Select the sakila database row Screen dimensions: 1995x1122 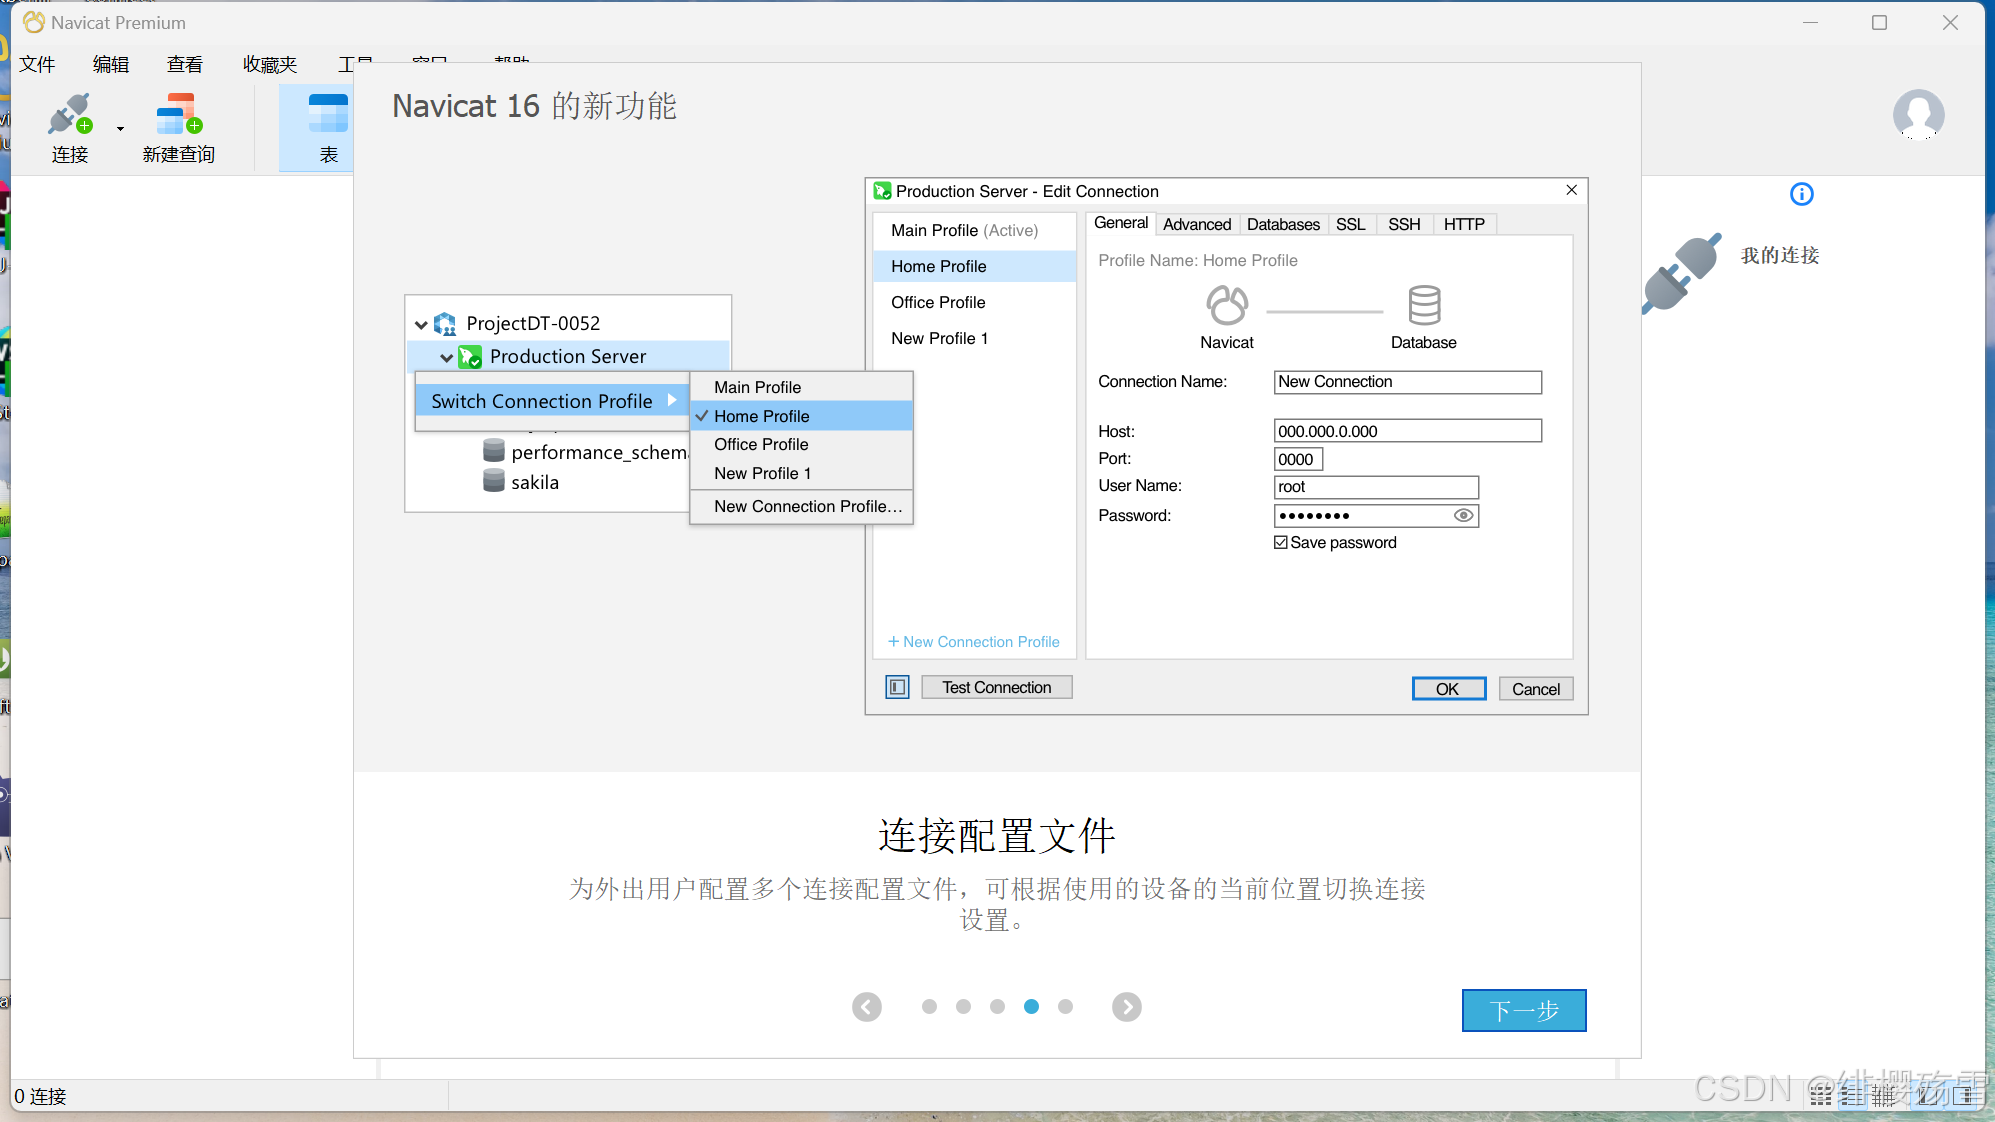point(521,482)
